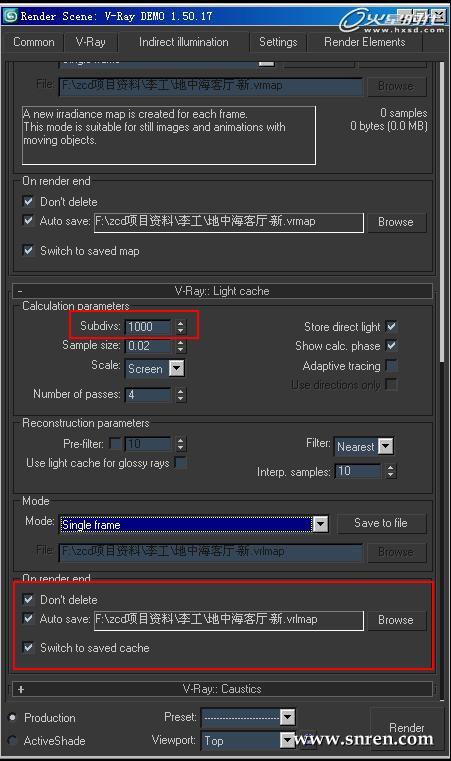
Task: Click the Save to file button
Action: tap(381, 523)
